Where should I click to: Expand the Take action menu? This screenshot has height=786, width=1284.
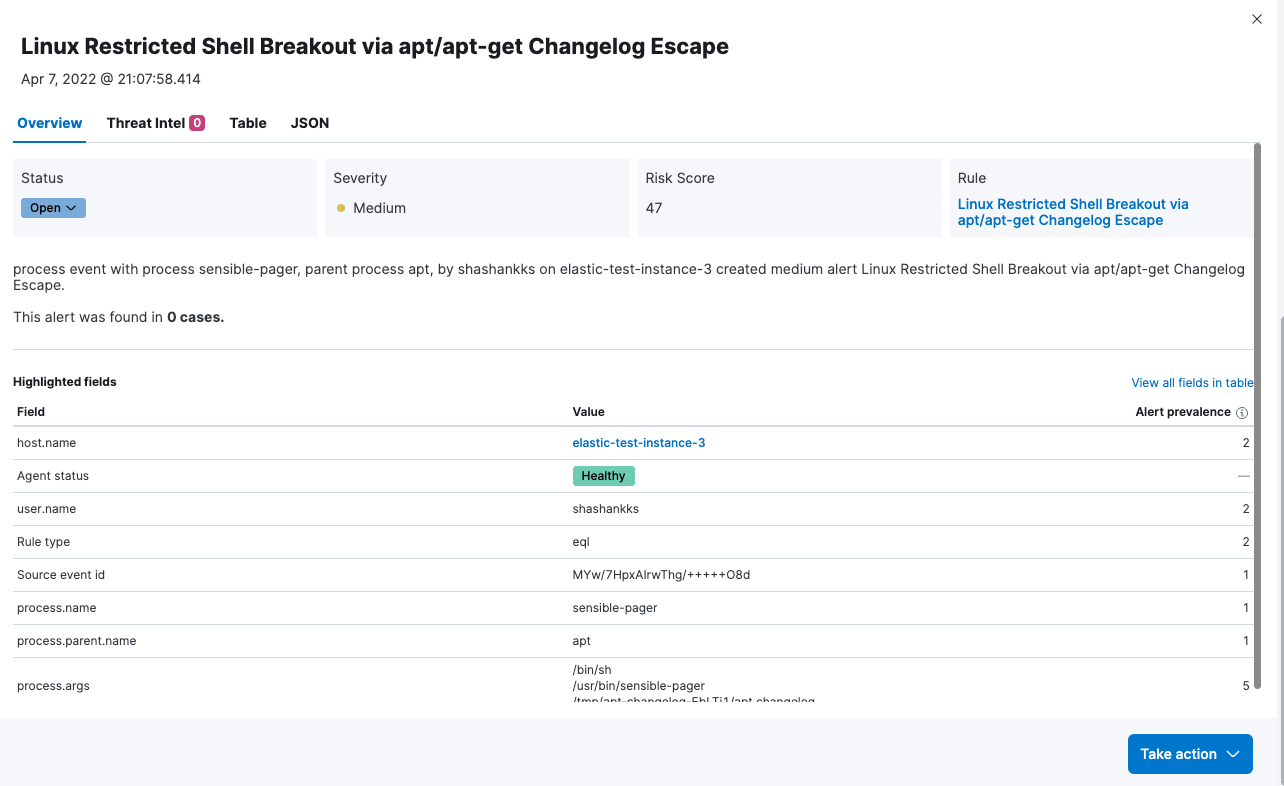pos(1190,754)
